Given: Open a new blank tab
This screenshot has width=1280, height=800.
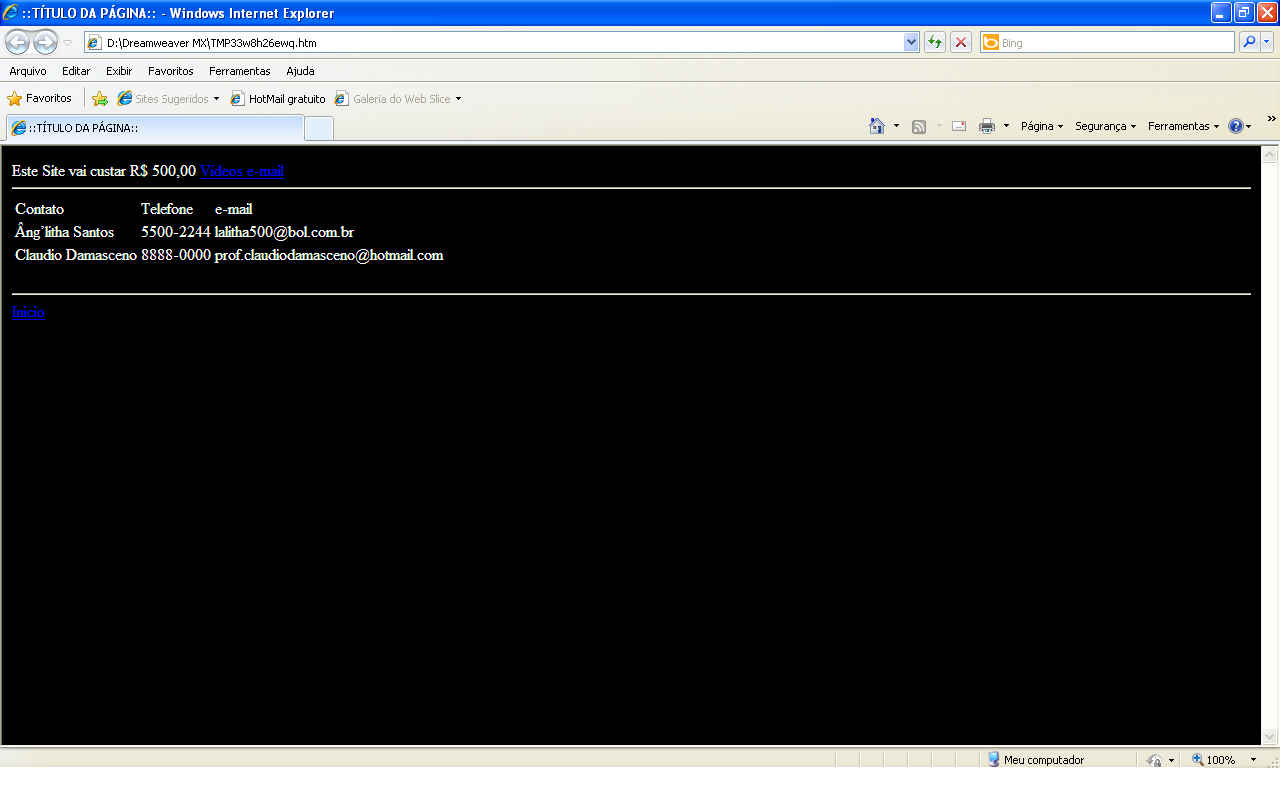Looking at the screenshot, I should 319,128.
